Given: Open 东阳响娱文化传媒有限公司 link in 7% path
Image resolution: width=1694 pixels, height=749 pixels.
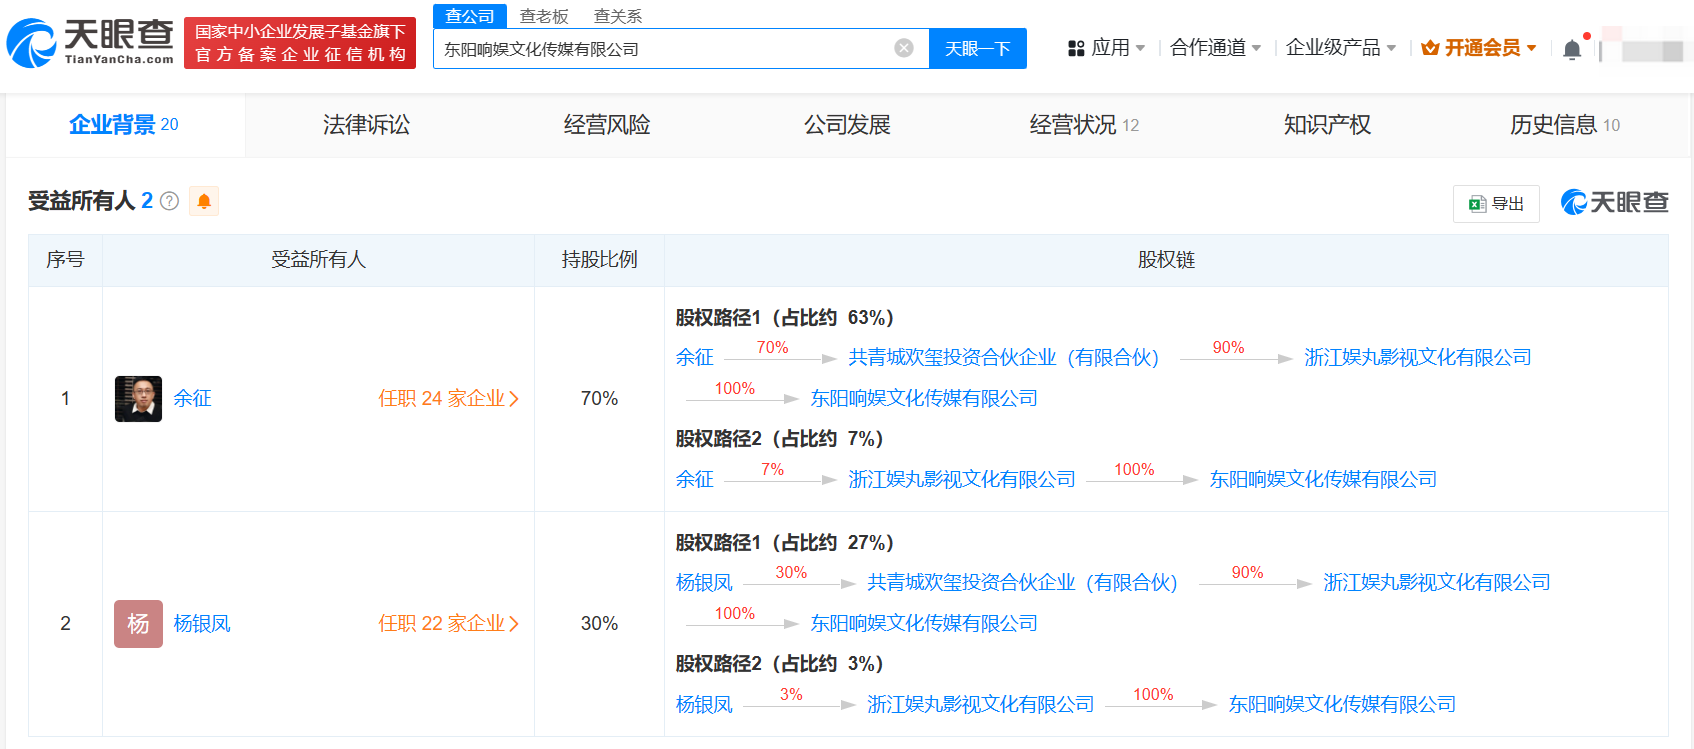Looking at the screenshot, I should [x=1323, y=479].
